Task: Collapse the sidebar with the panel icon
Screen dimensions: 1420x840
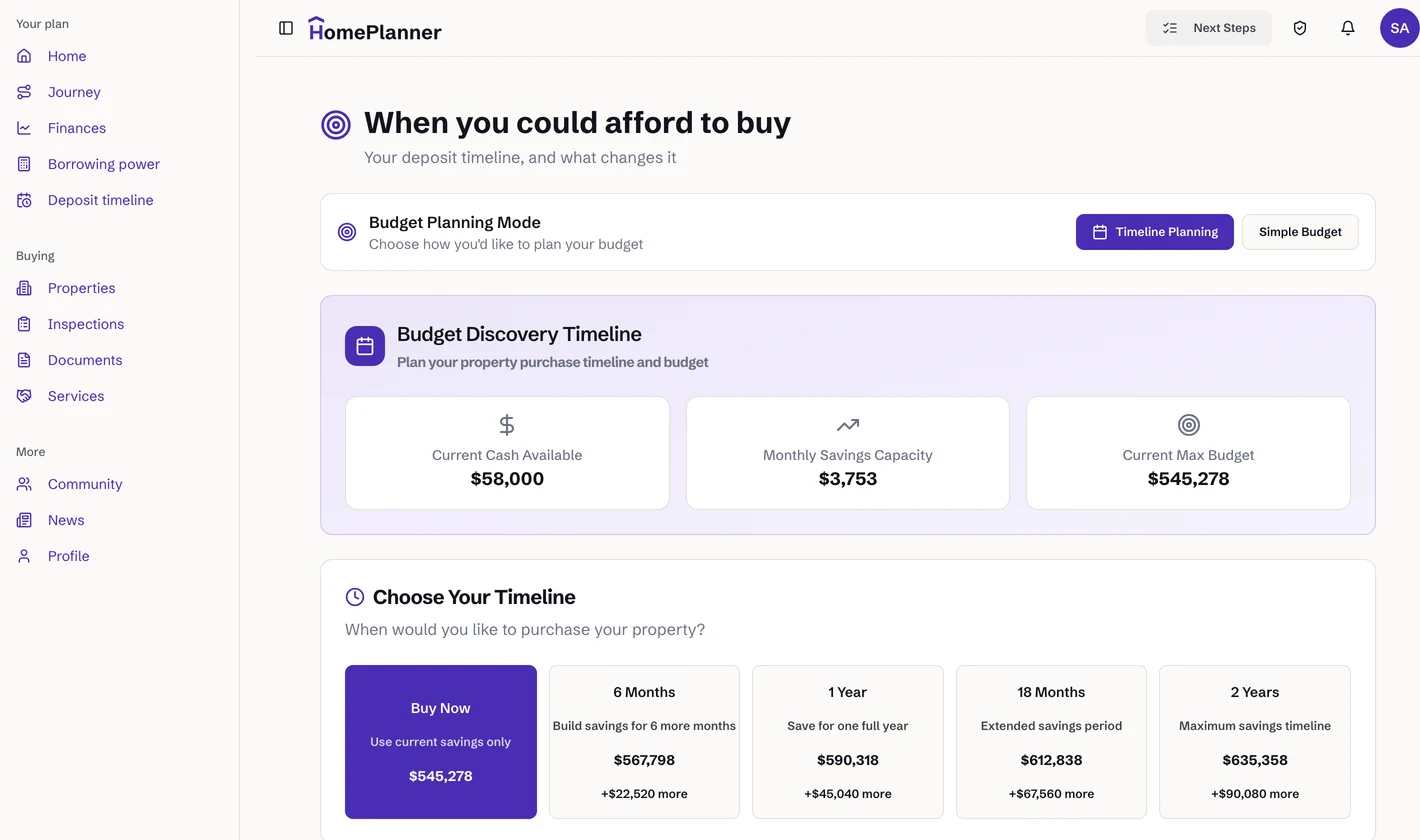Action: click(286, 28)
